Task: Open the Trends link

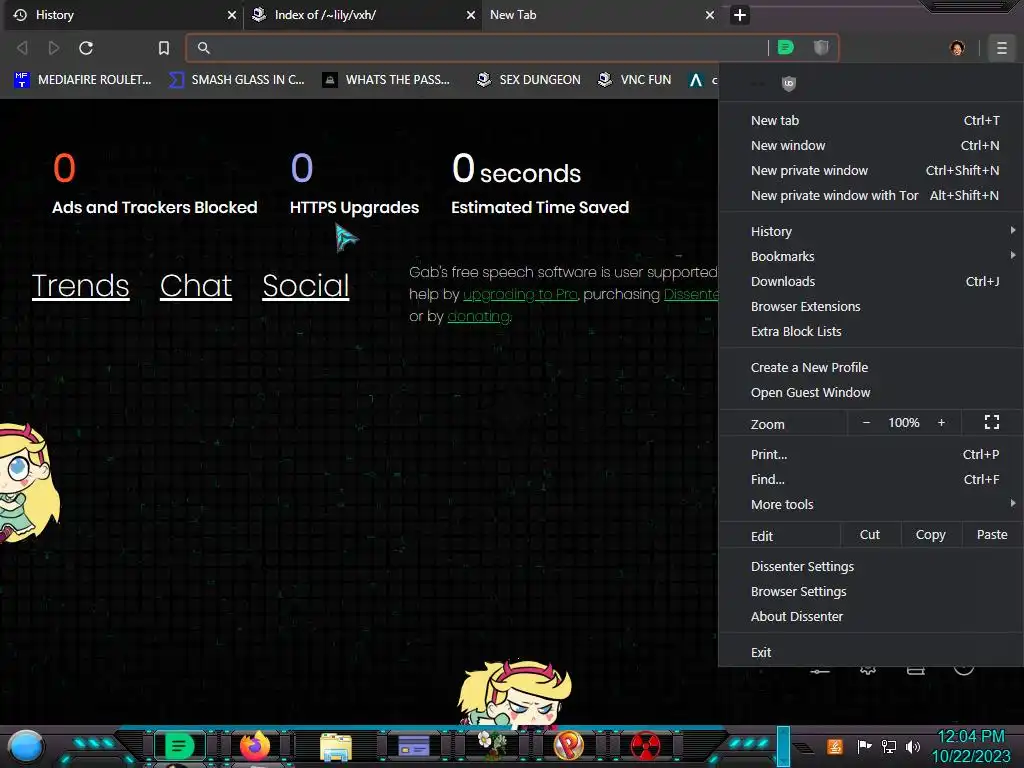Action: (x=80, y=286)
